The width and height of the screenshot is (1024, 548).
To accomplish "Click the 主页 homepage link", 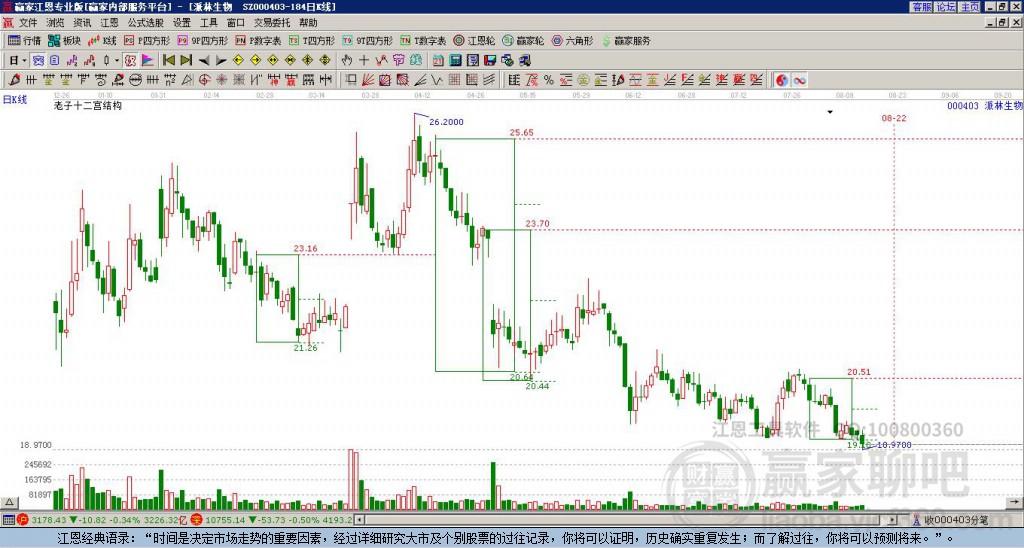I will pyautogui.click(x=970, y=7).
